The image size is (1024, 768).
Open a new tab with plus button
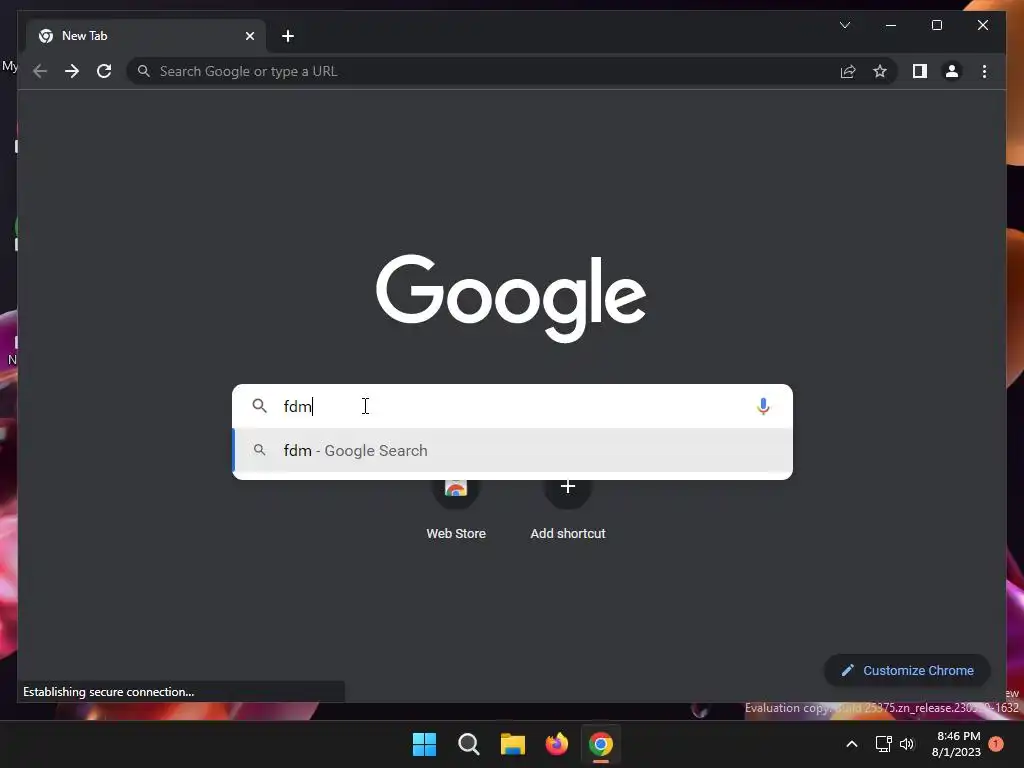click(288, 36)
